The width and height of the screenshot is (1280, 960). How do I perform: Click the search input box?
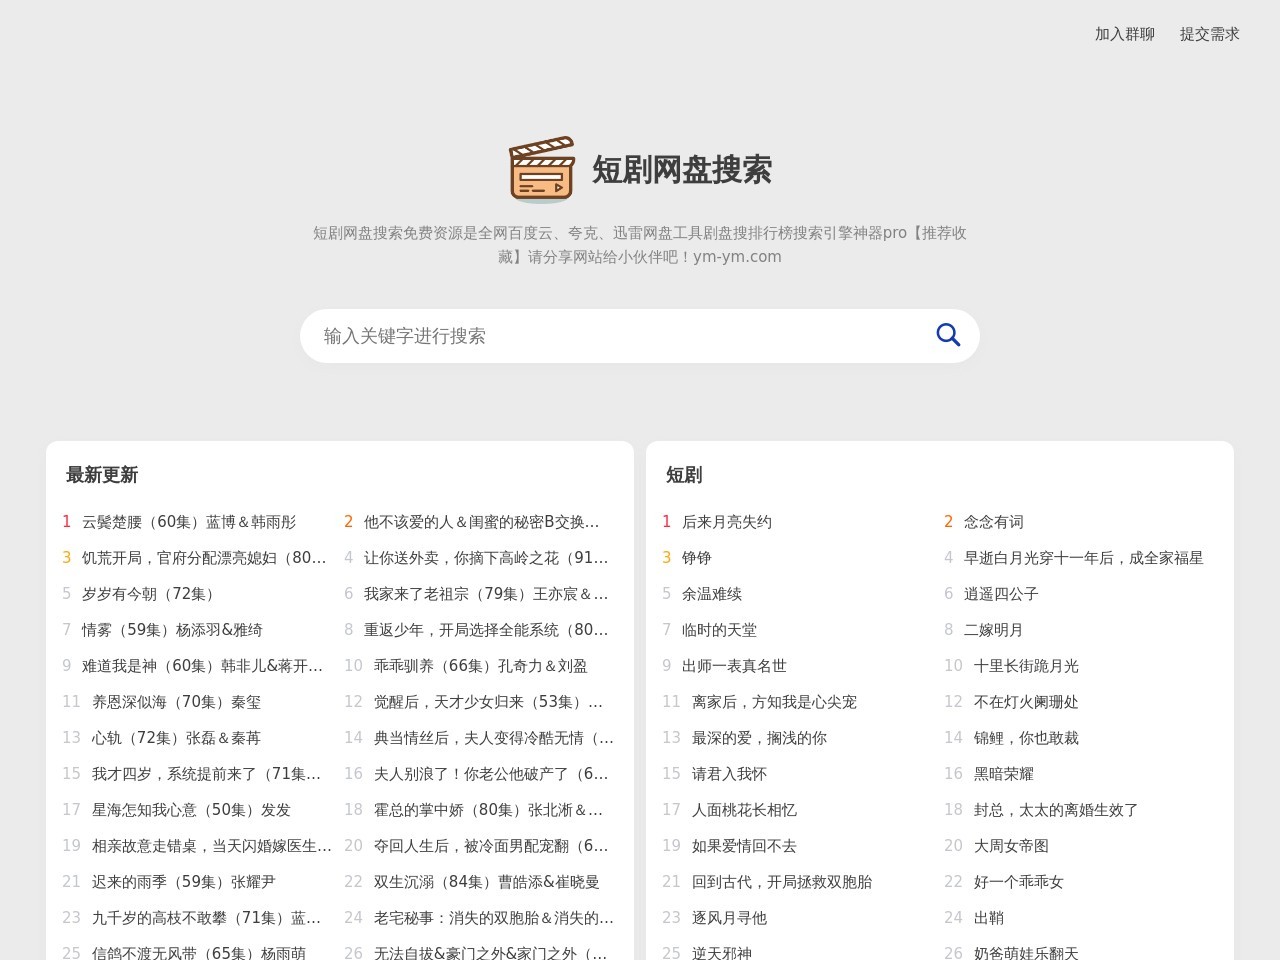pyautogui.click(x=600, y=336)
